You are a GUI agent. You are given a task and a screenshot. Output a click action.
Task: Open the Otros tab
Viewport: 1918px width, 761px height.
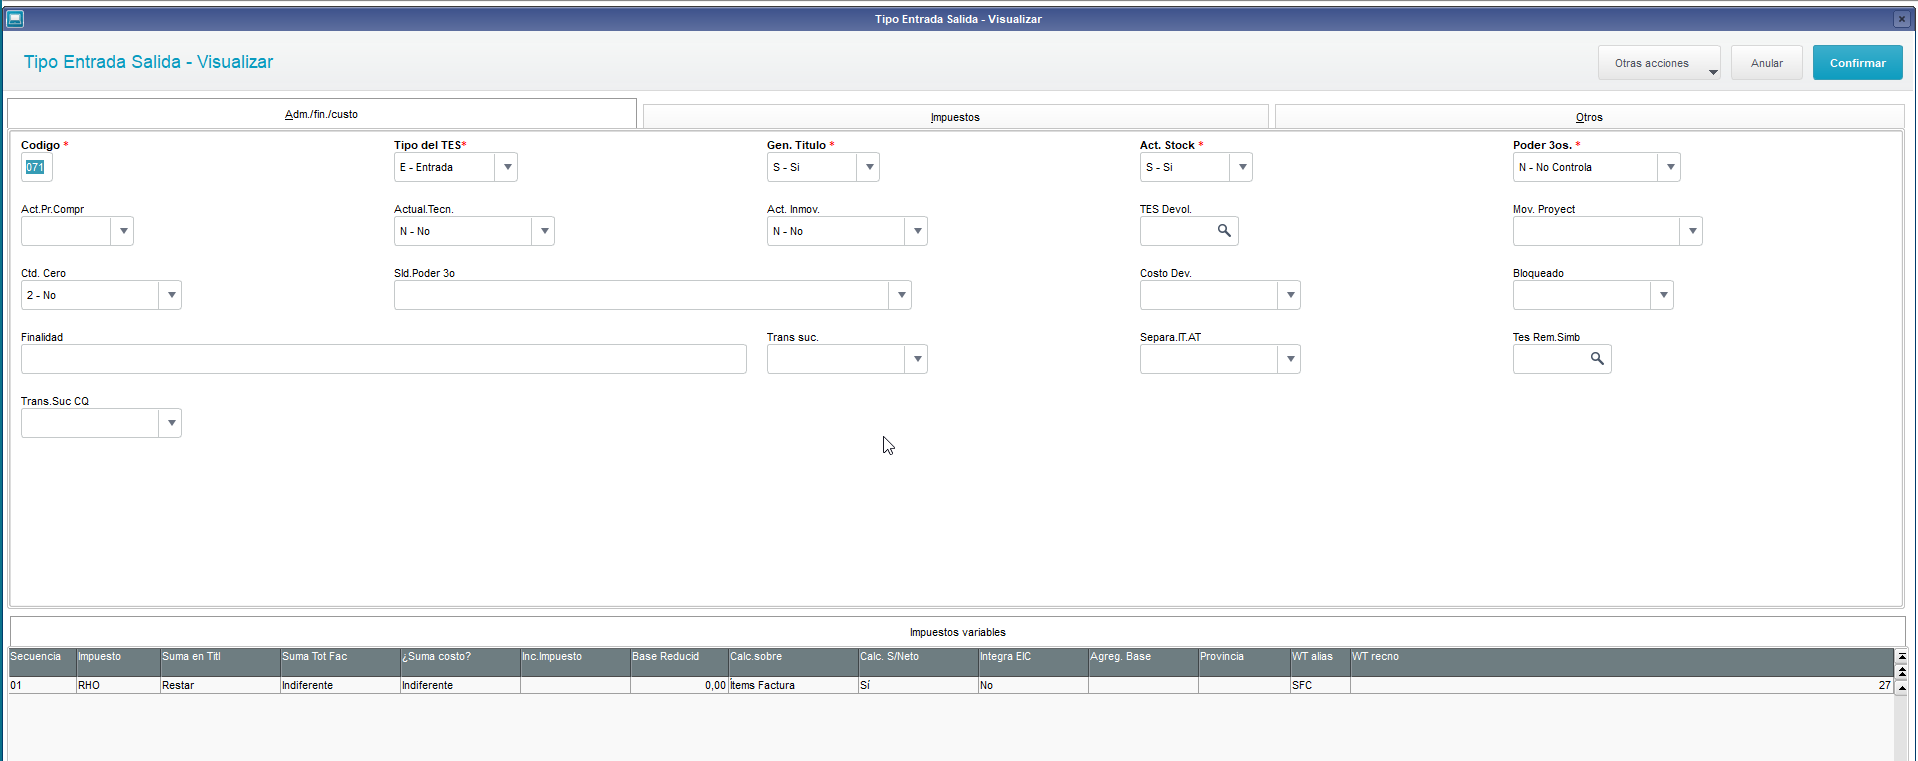[x=1589, y=117]
